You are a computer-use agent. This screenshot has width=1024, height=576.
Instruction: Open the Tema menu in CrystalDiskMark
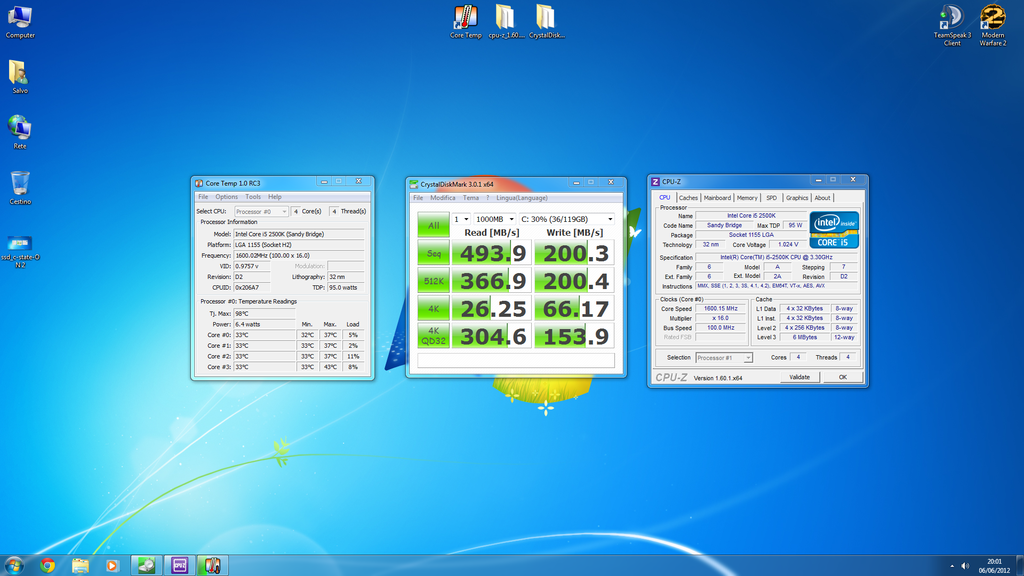(471, 198)
